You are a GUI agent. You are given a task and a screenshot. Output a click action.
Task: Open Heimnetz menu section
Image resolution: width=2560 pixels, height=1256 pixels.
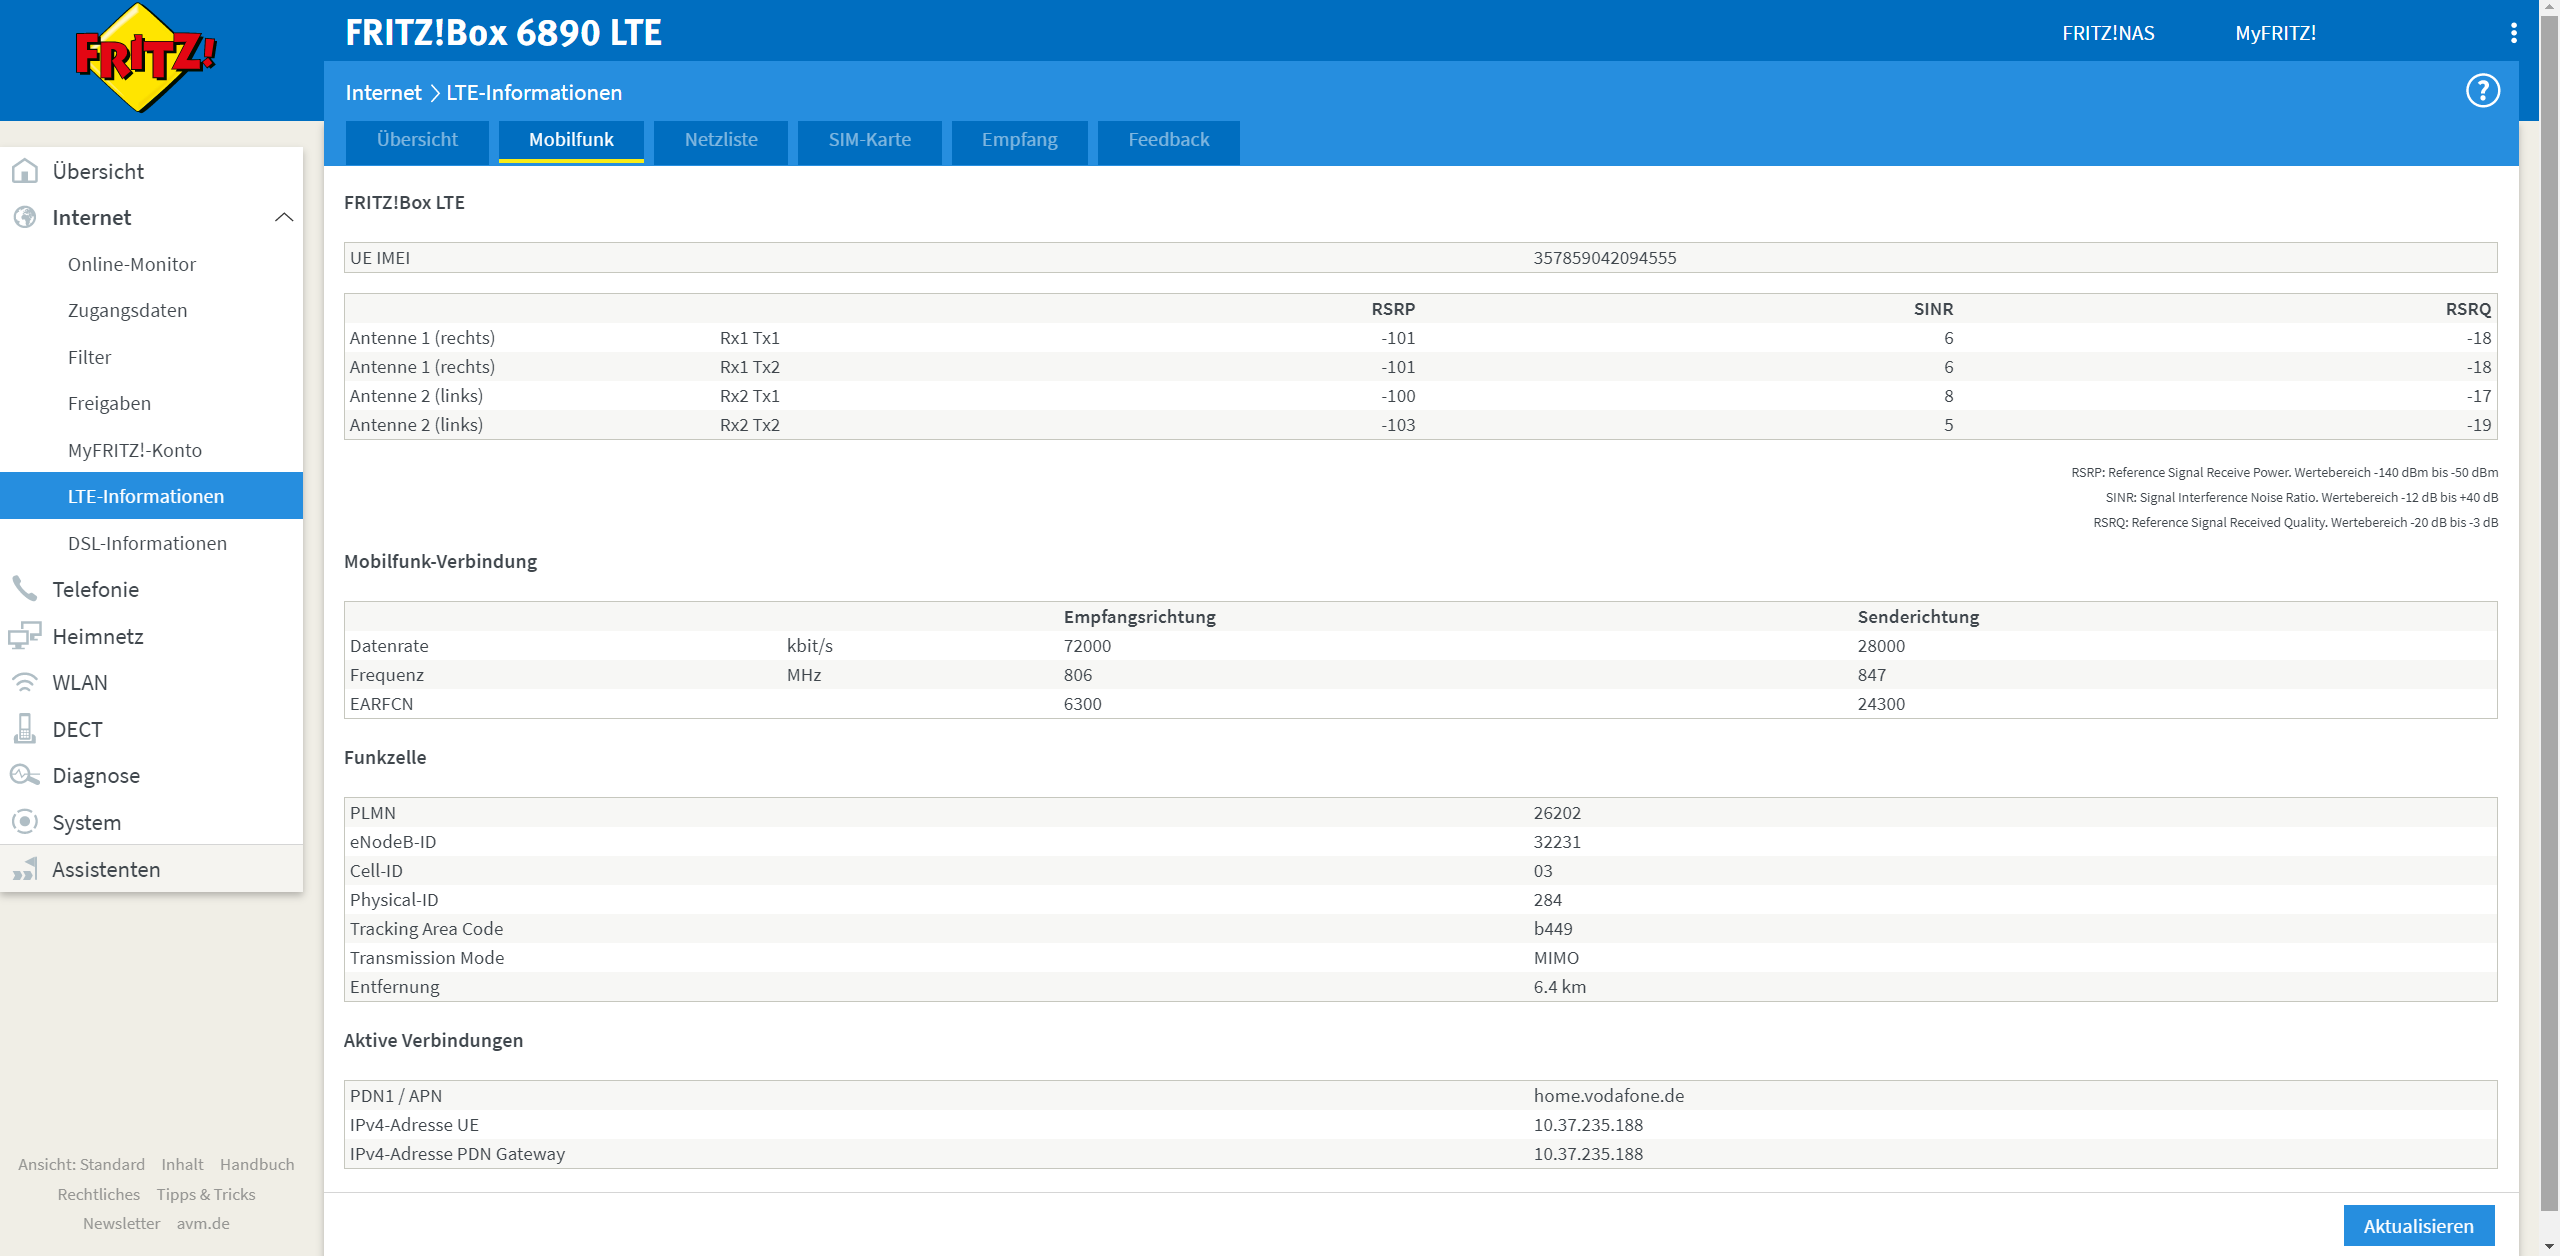point(151,636)
